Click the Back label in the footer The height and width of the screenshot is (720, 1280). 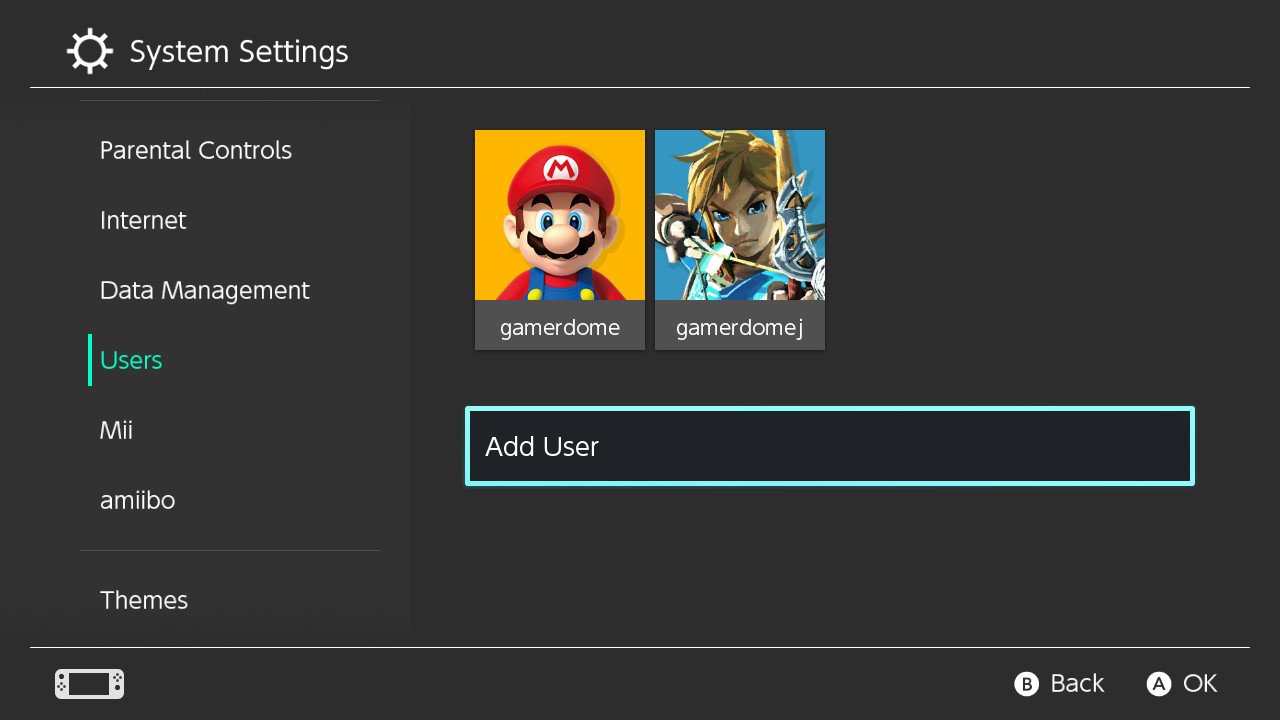tap(1076, 683)
